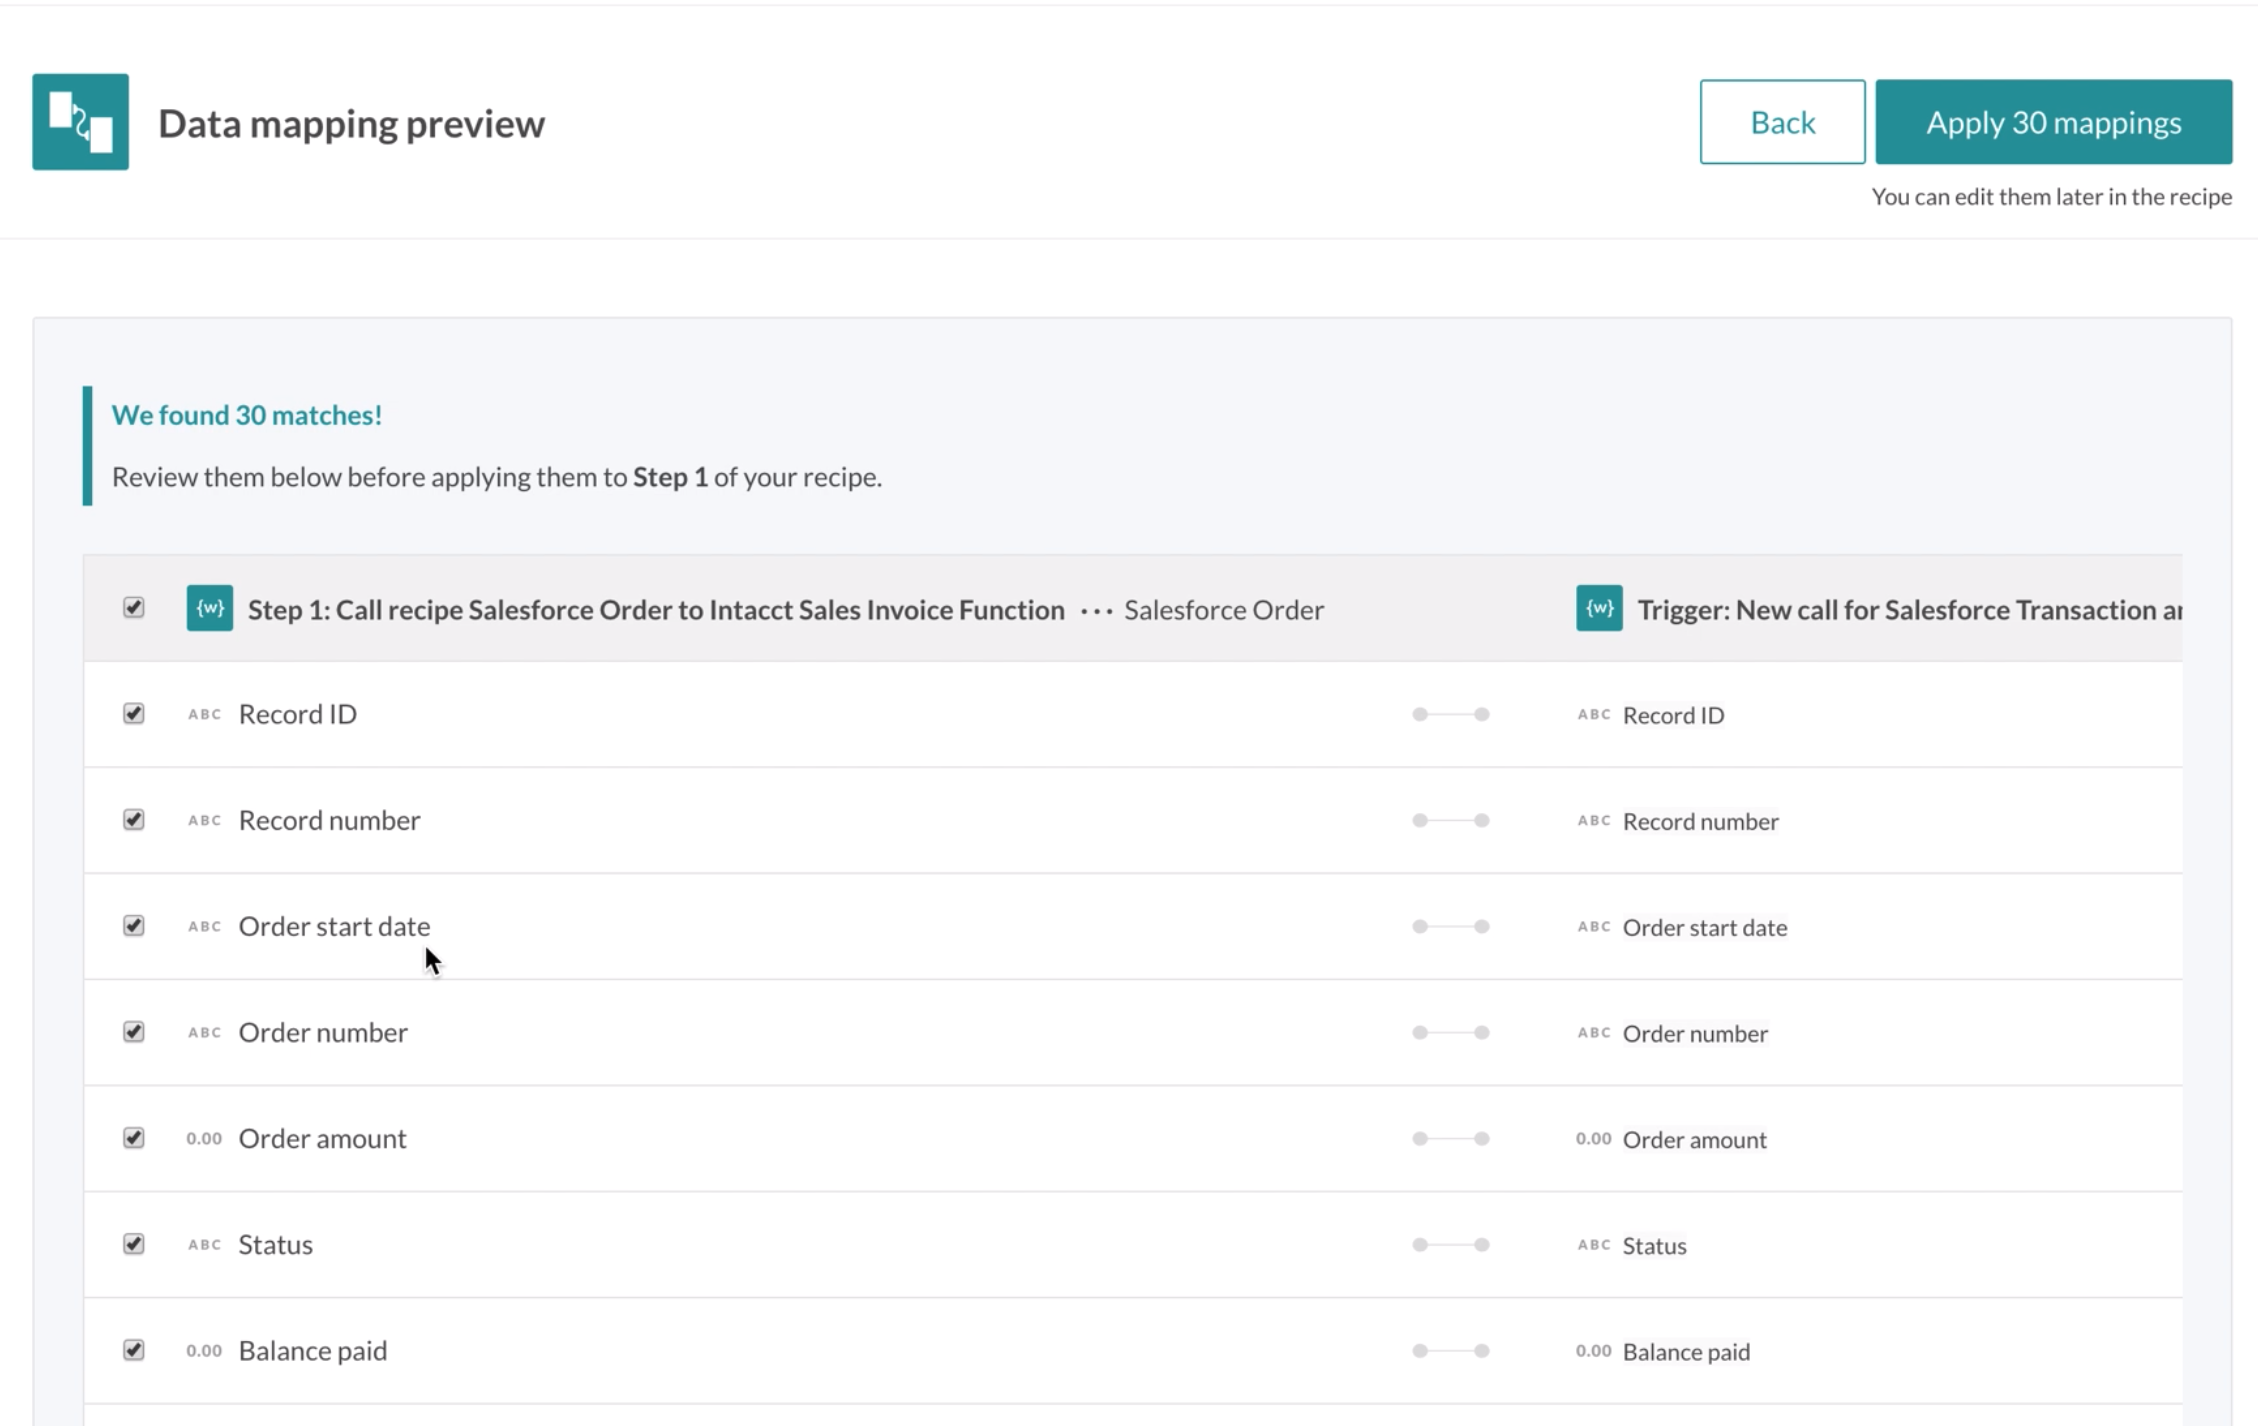Screen dimensions: 2258x1426
Task: Uncheck the Record number mapping checkbox
Action: 133,820
